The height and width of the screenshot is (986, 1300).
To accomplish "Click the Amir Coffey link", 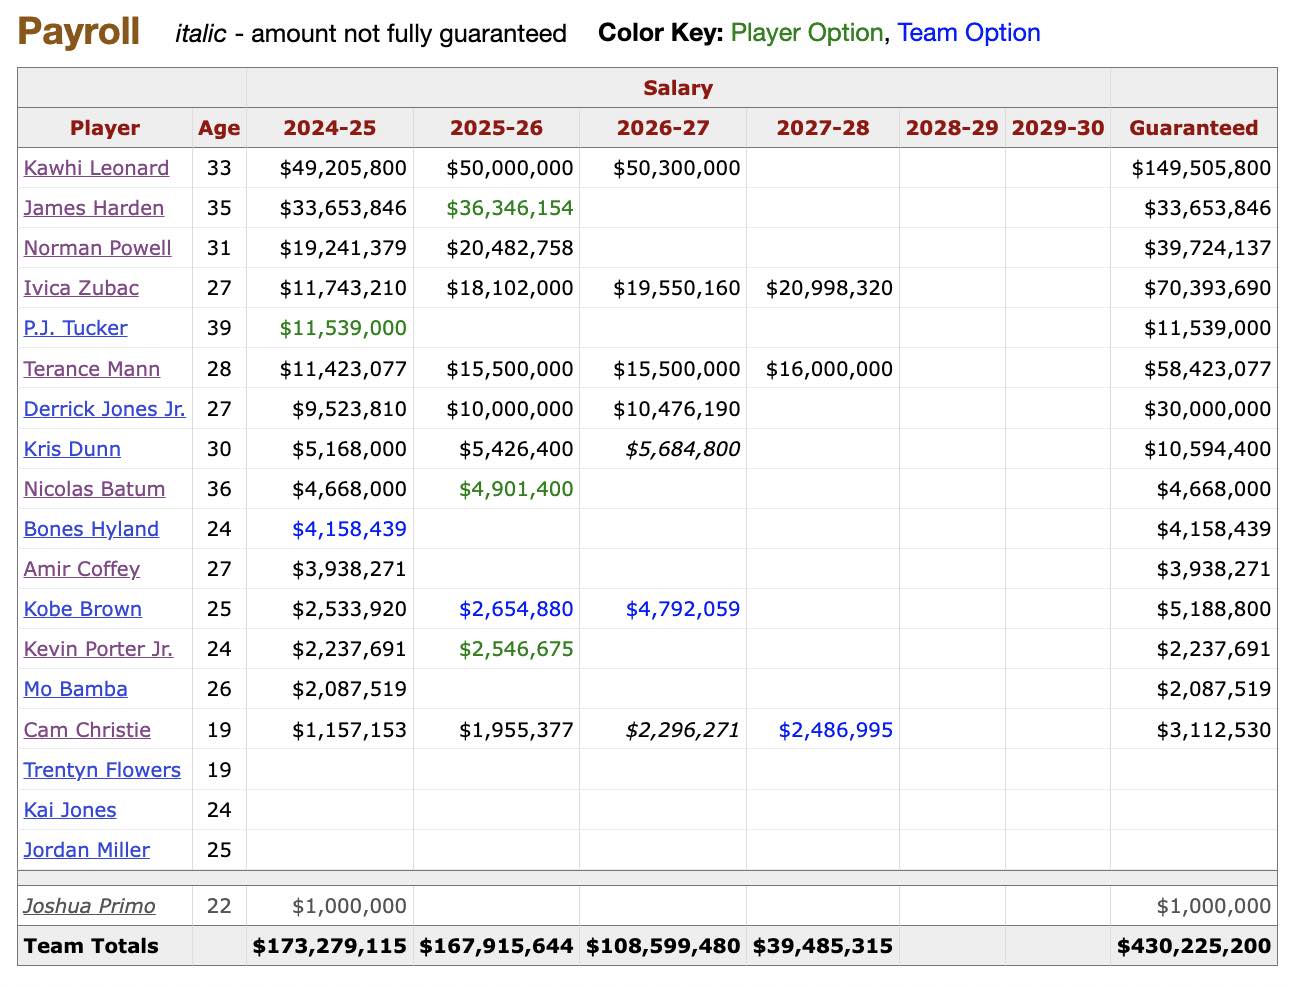I will point(82,569).
